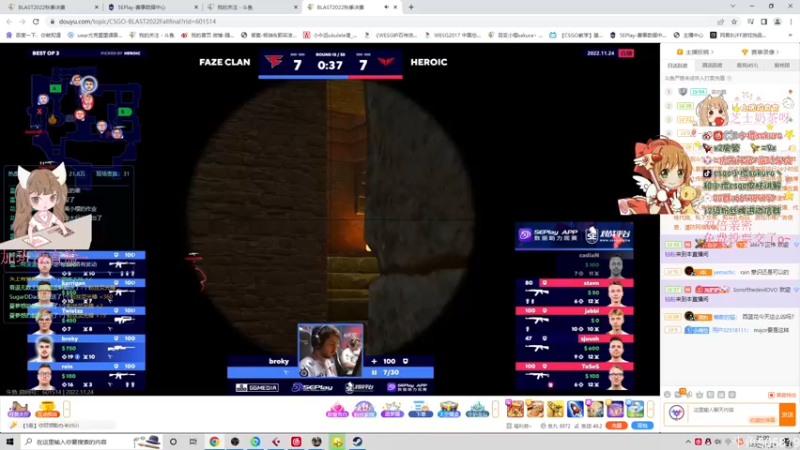Open the red NetEase Music taskbar icon
The image size is (800, 450).
tap(296, 441)
